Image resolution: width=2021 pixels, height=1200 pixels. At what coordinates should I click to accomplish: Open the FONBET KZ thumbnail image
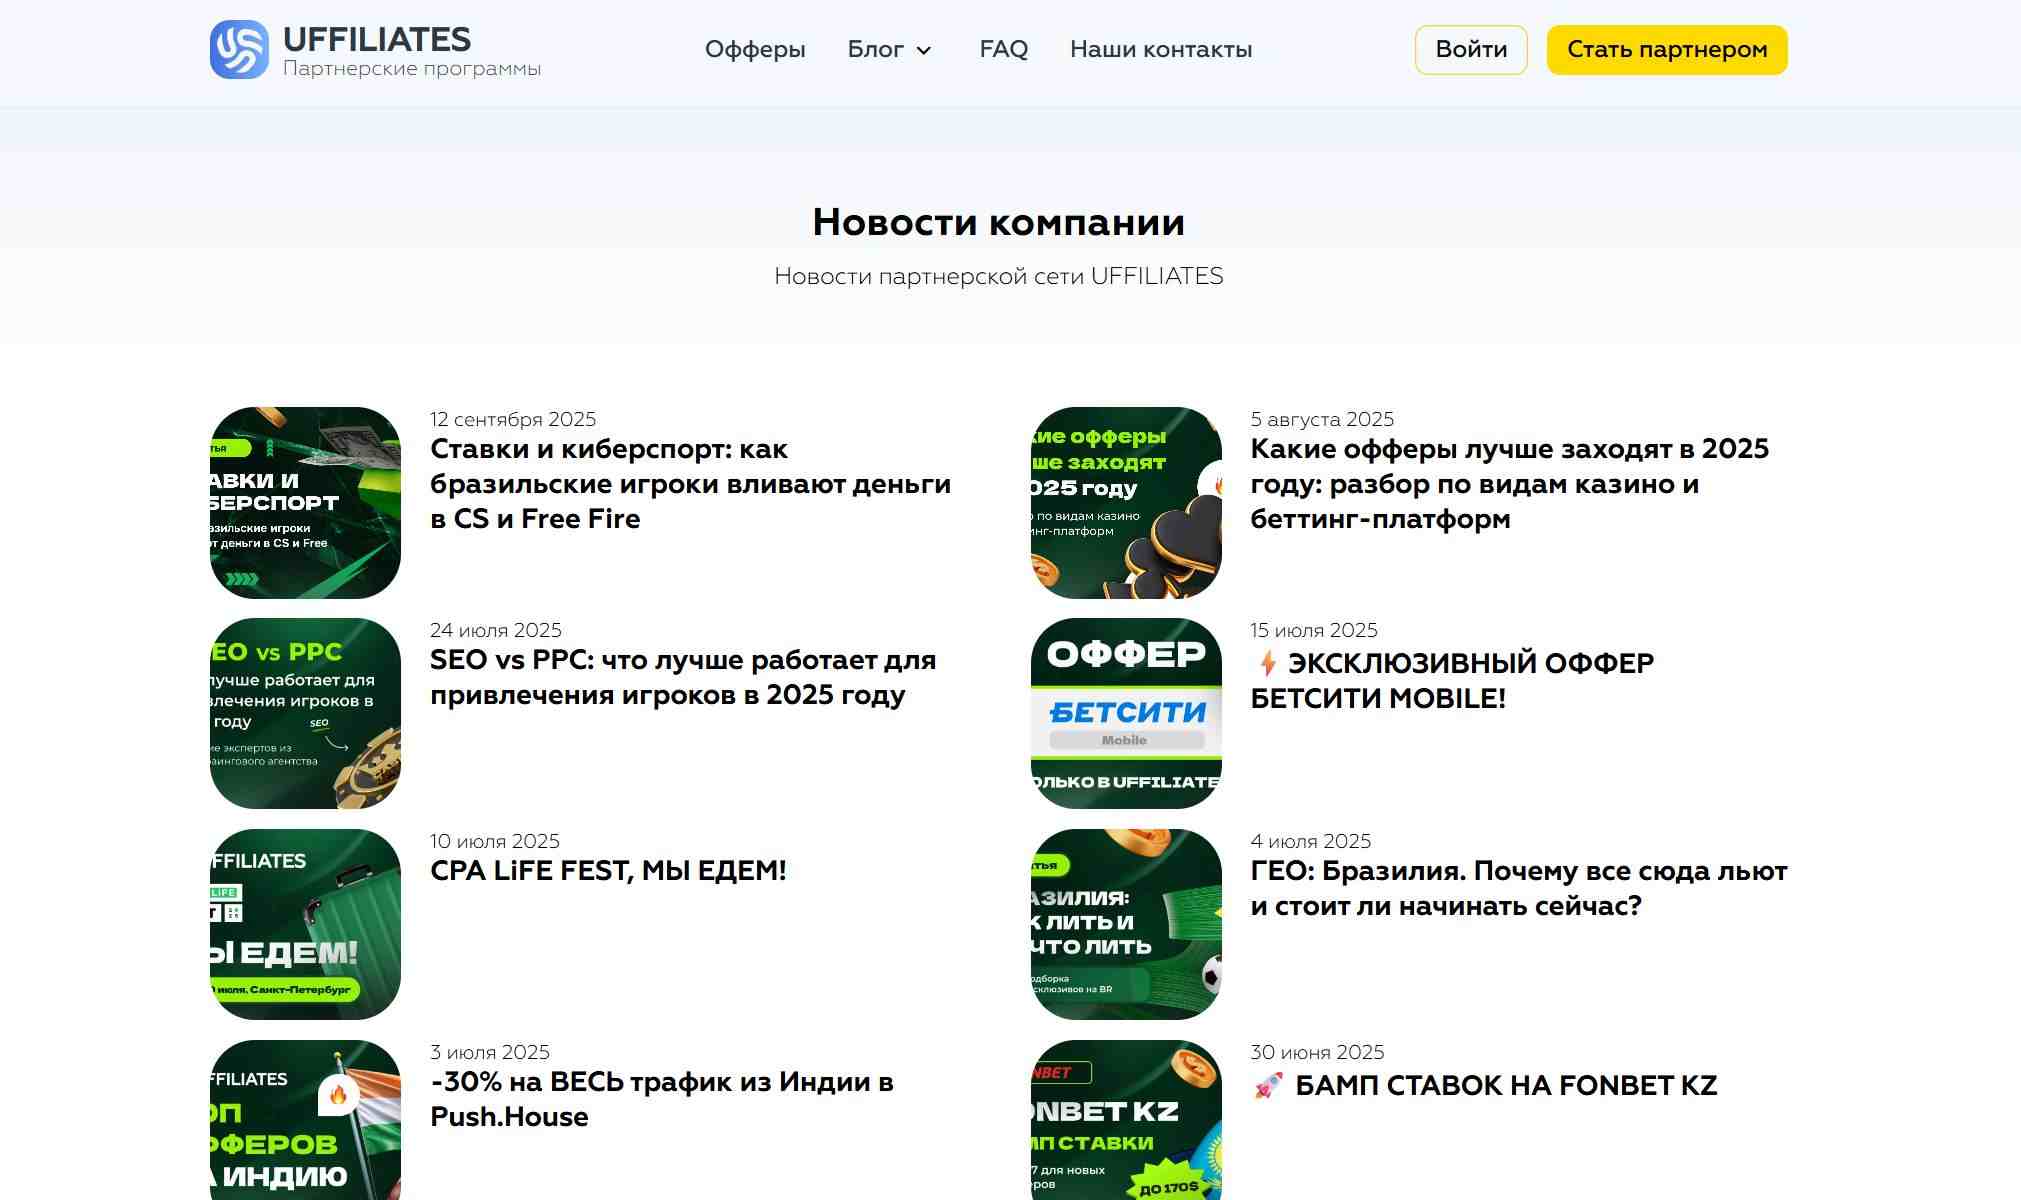(x=1126, y=1120)
